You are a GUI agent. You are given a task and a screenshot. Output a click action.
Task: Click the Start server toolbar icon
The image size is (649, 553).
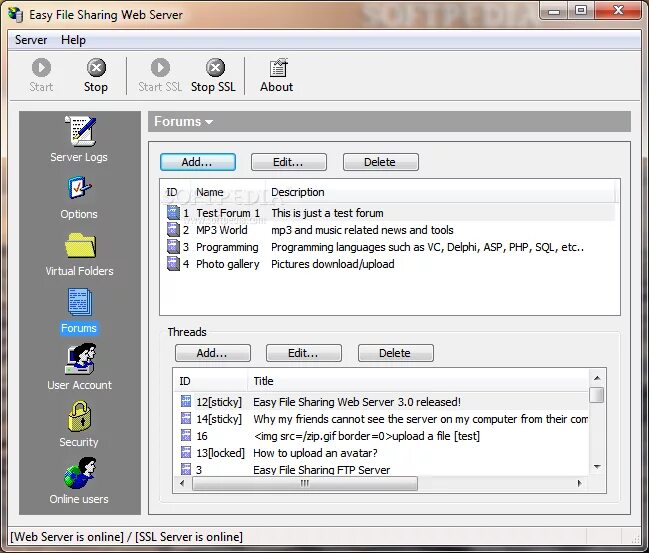(x=41, y=67)
